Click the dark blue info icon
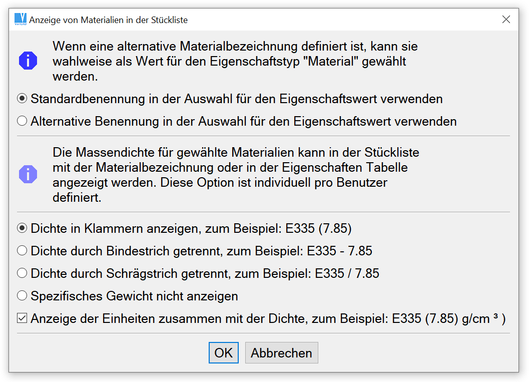The image size is (529, 382). [28, 61]
